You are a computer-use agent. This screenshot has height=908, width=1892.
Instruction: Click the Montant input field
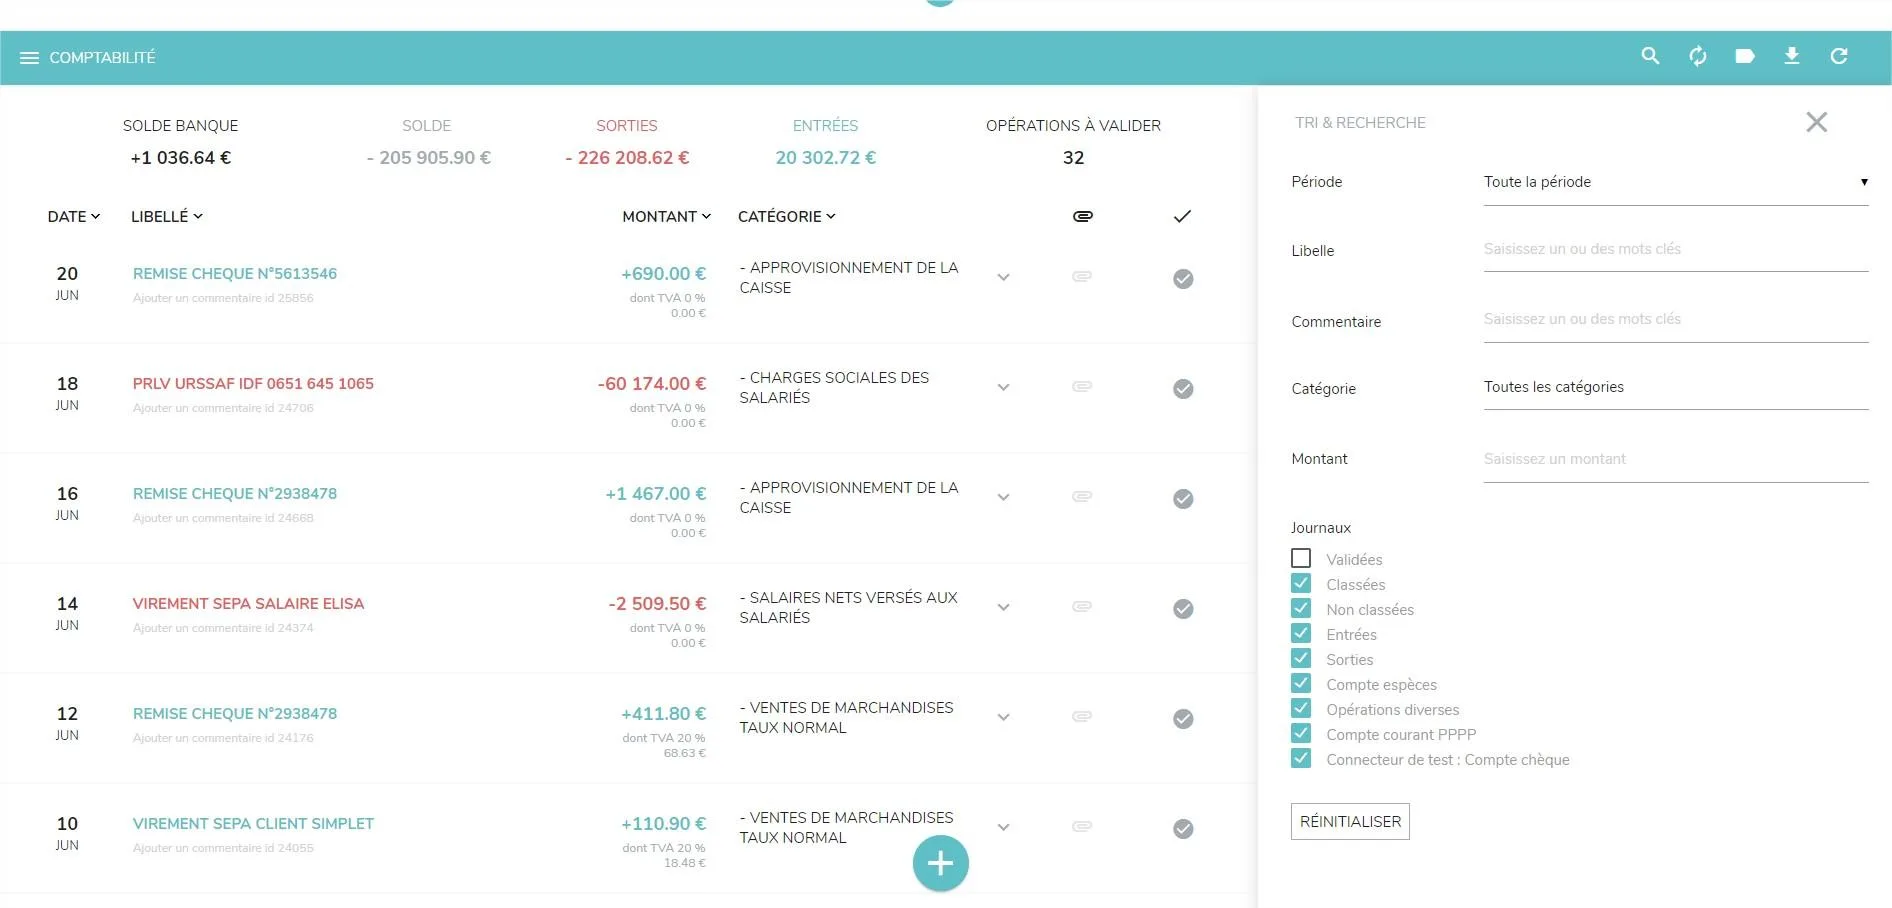tap(1676, 460)
